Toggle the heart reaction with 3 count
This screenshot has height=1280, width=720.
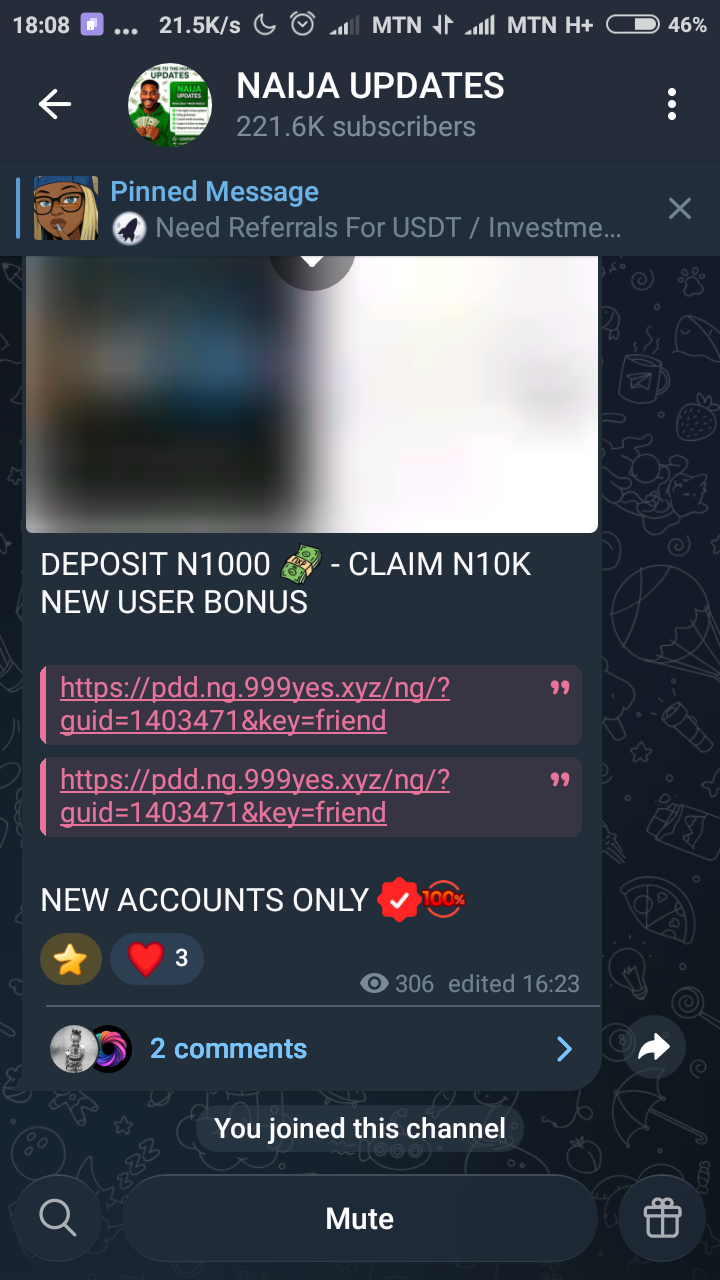click(157, 959)
